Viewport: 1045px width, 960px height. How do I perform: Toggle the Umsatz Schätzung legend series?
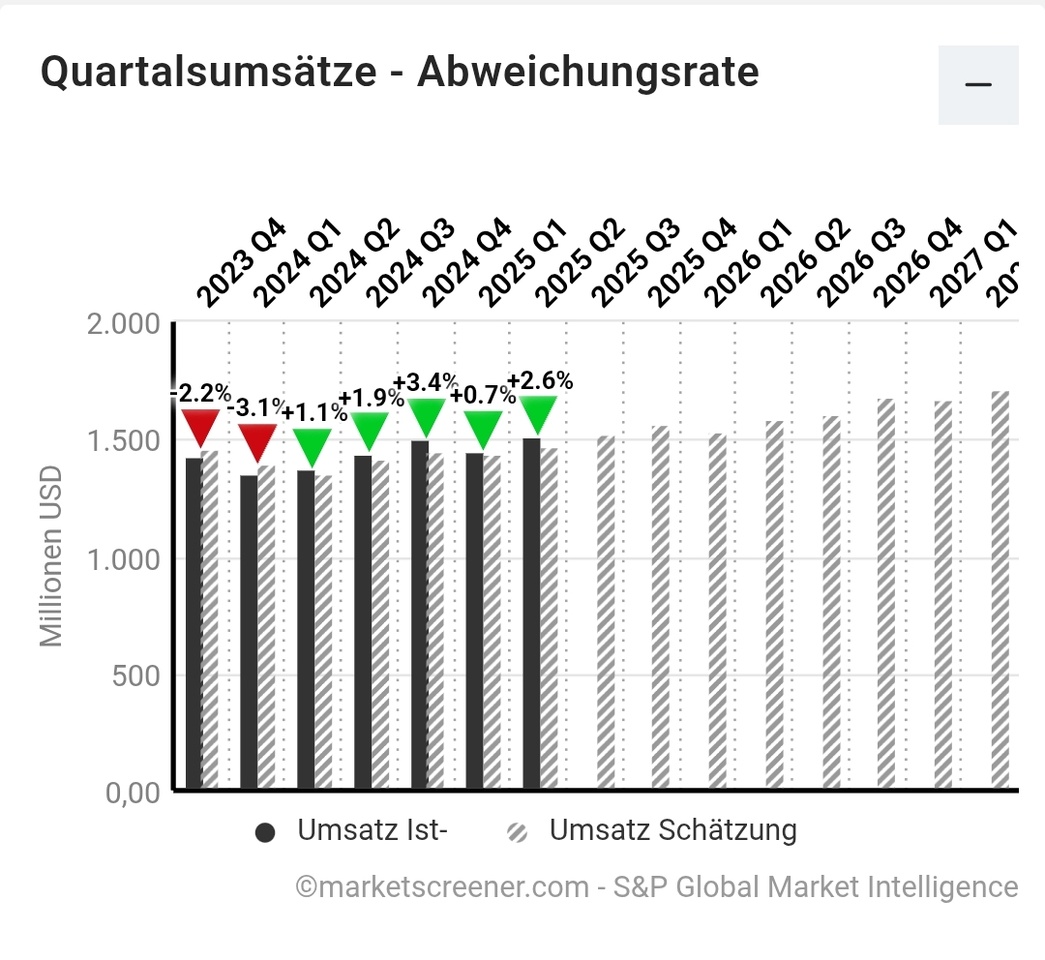coord(672,831)
